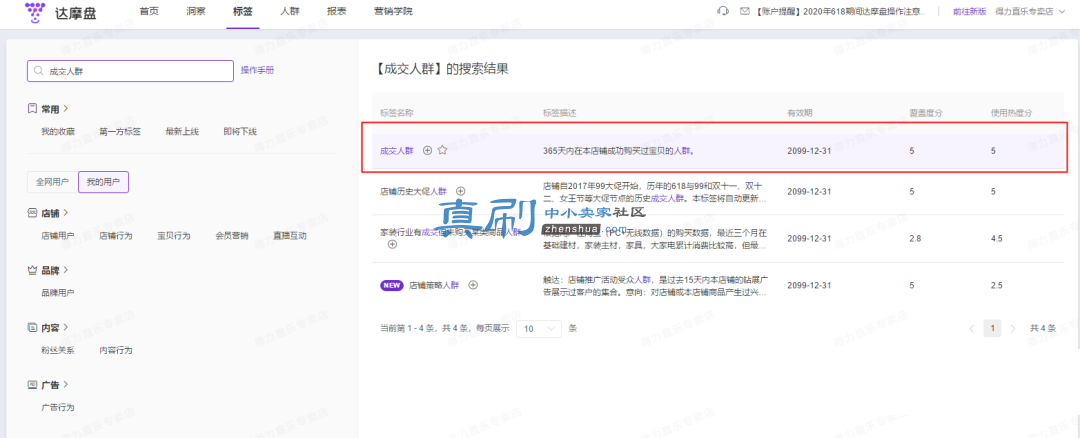Click the 广告 category icon

point(32,384)
